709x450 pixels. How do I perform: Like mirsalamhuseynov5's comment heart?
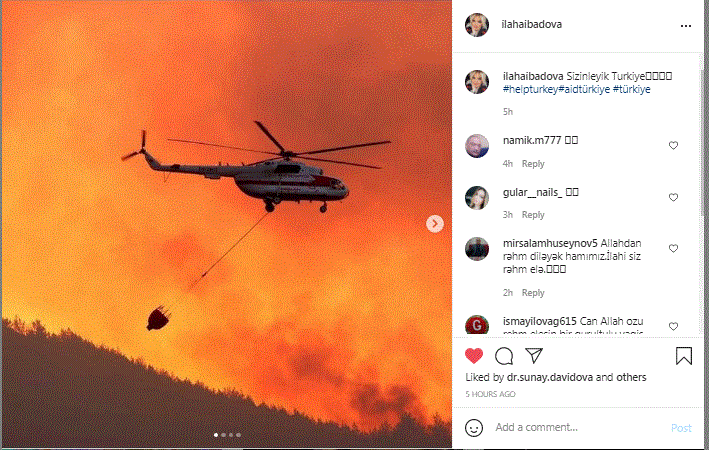click(x=673, y=248)
